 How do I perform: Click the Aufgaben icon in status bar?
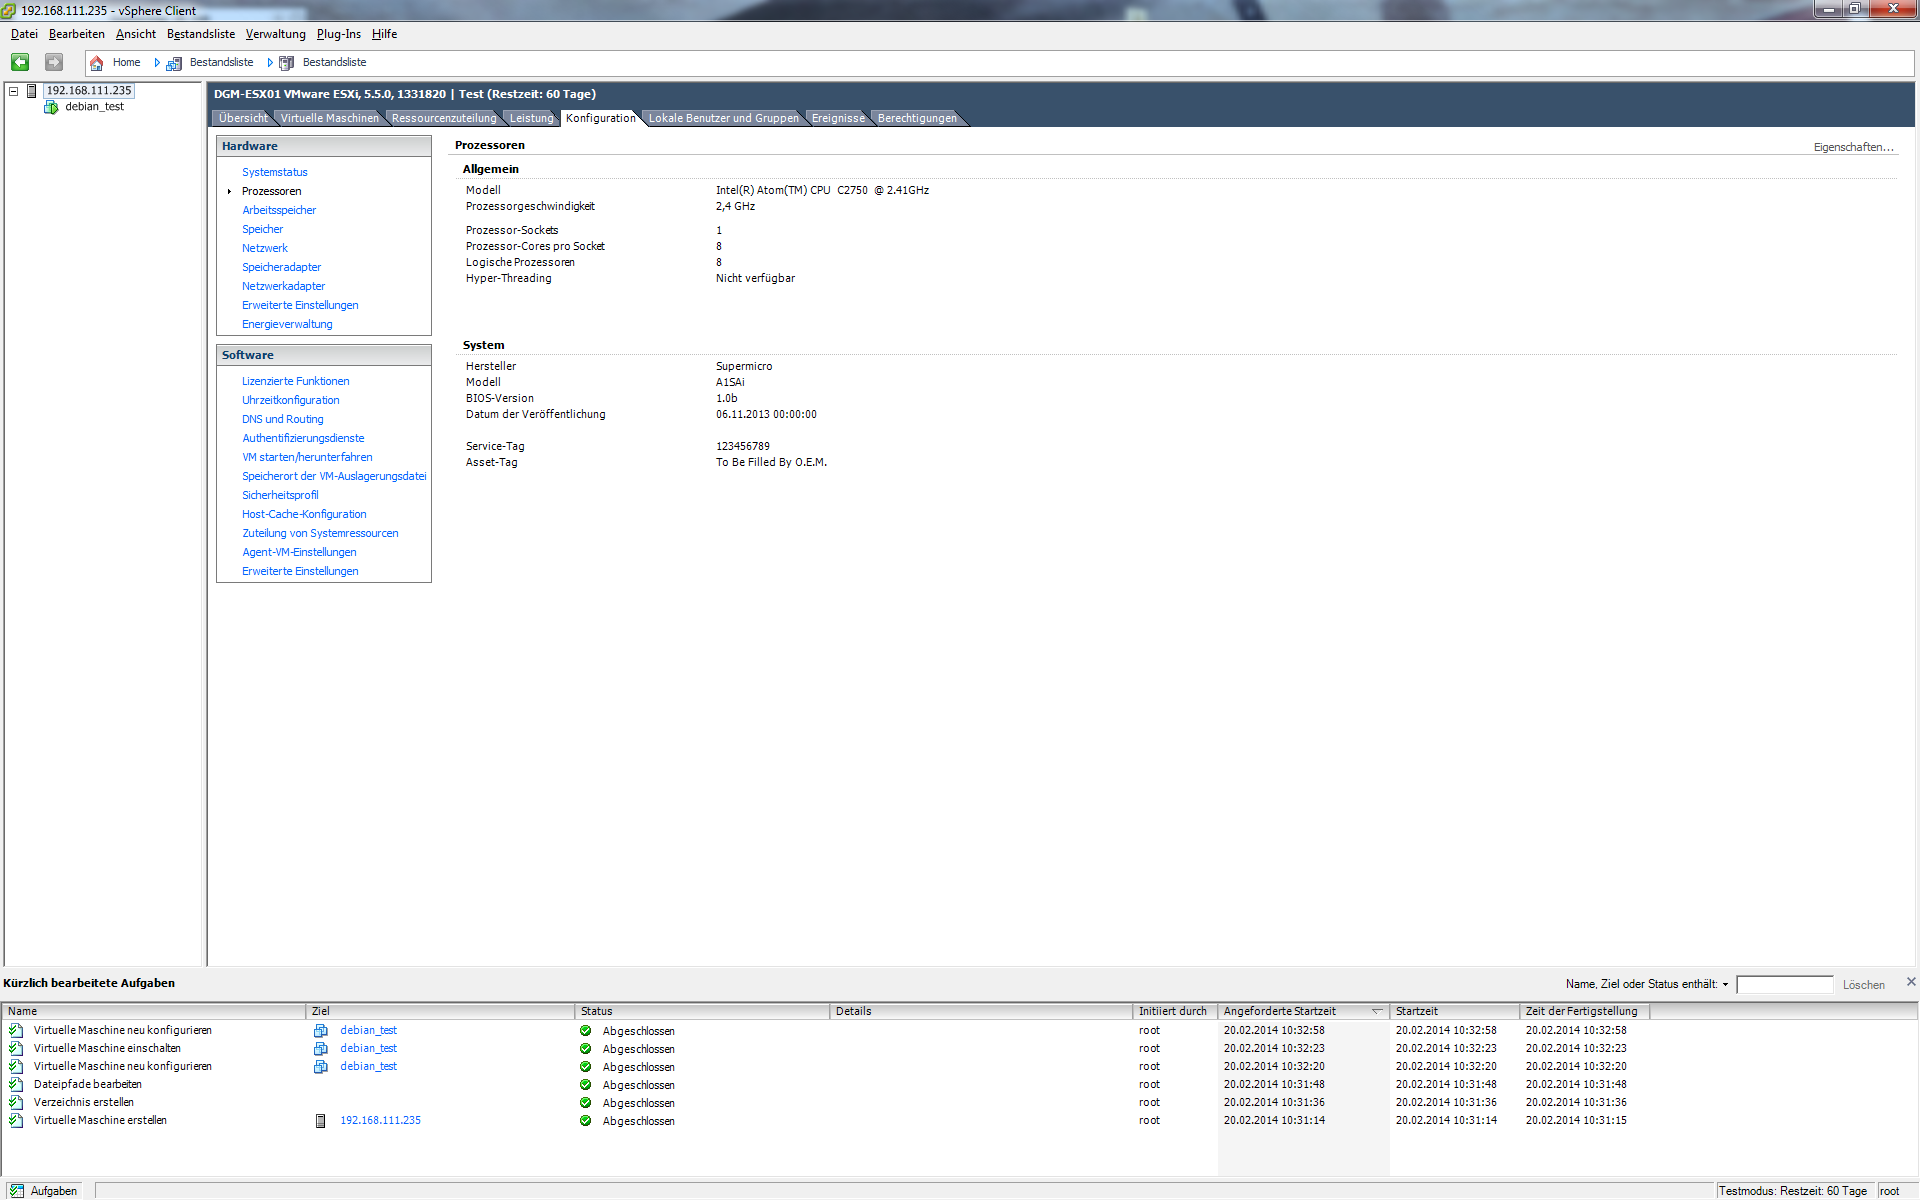click(x=17, y=1190)
